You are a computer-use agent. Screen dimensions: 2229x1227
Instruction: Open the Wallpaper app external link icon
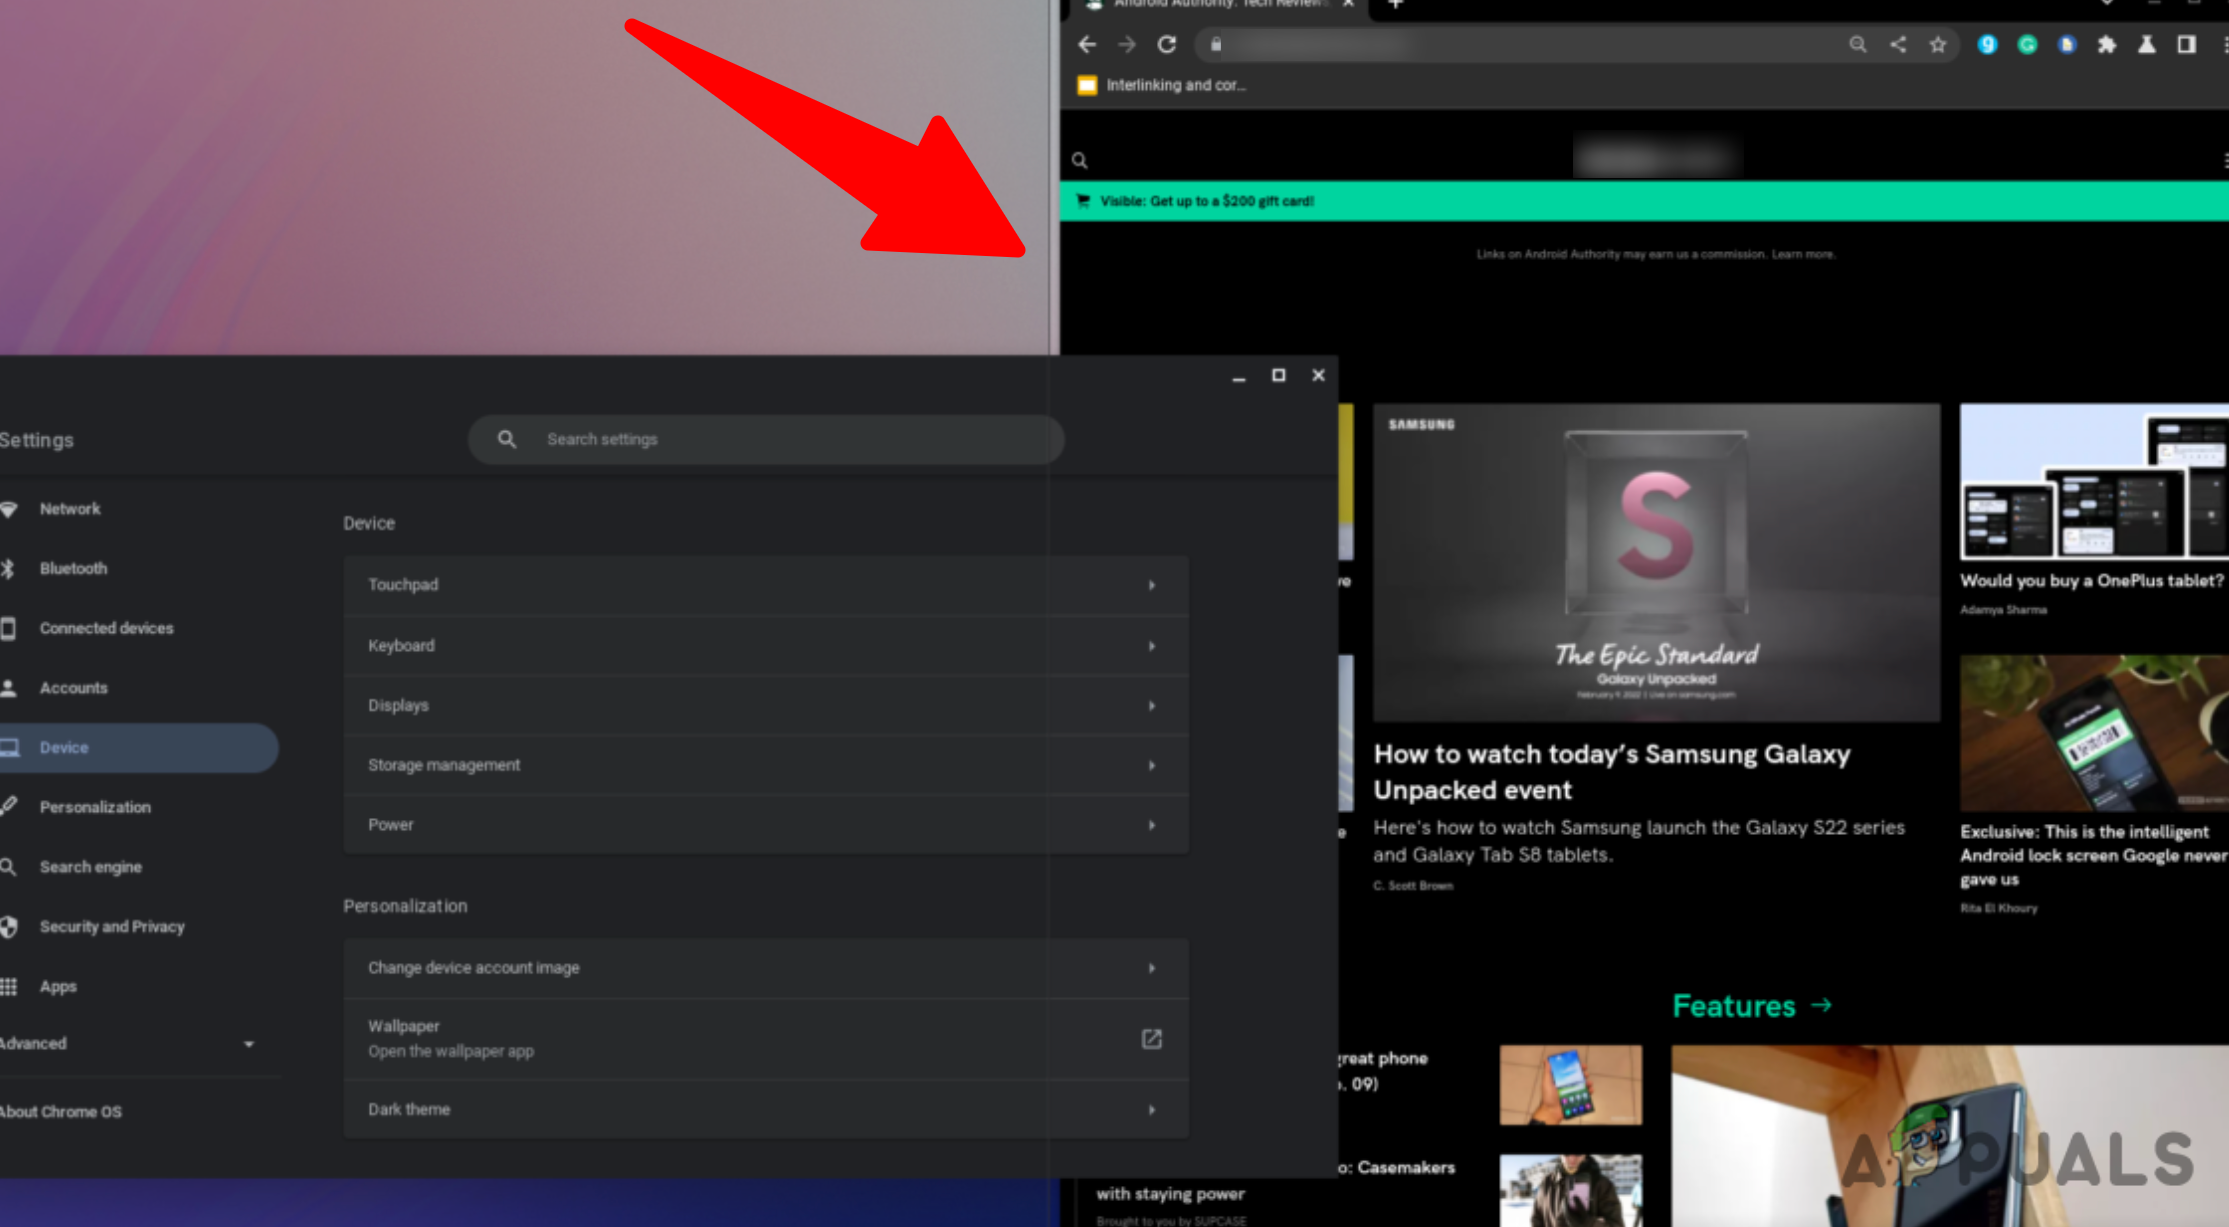(1151, 1039)
